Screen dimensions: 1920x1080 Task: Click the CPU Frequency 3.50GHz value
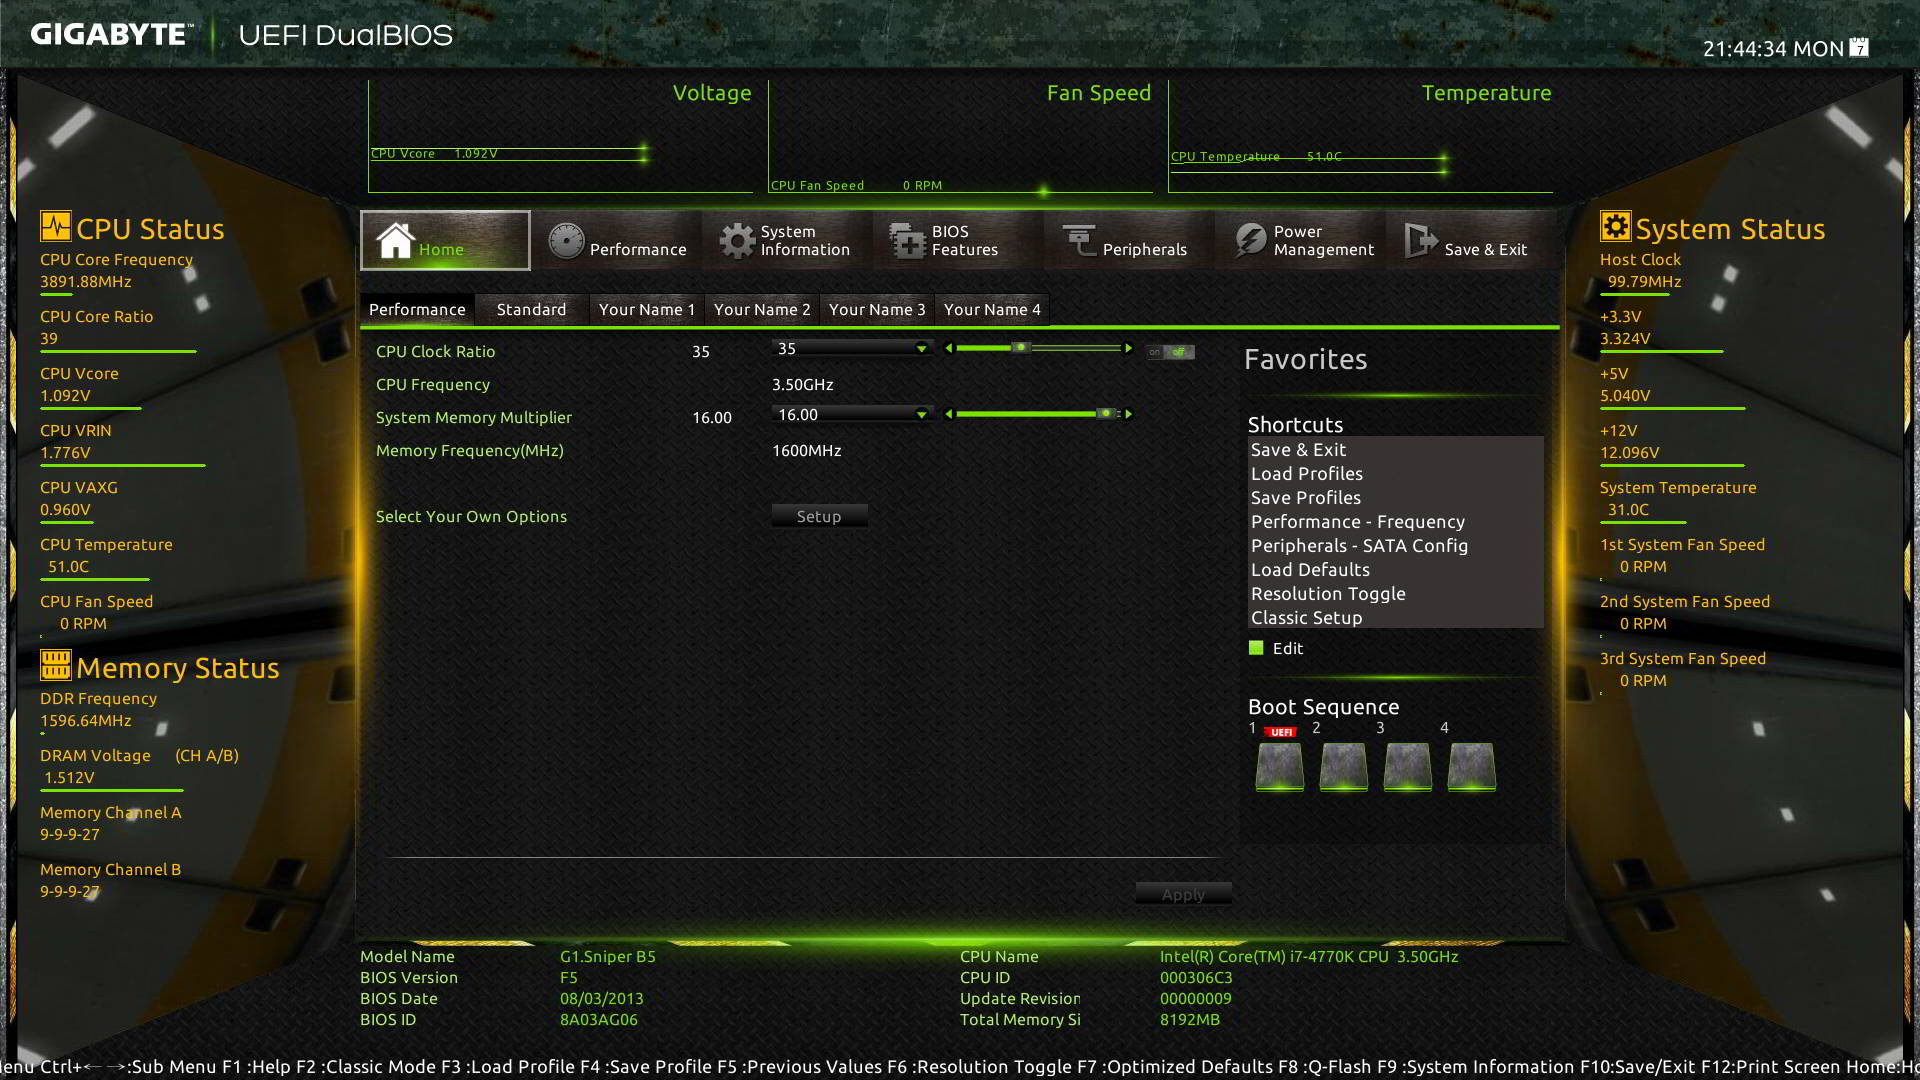coord(803,385)
